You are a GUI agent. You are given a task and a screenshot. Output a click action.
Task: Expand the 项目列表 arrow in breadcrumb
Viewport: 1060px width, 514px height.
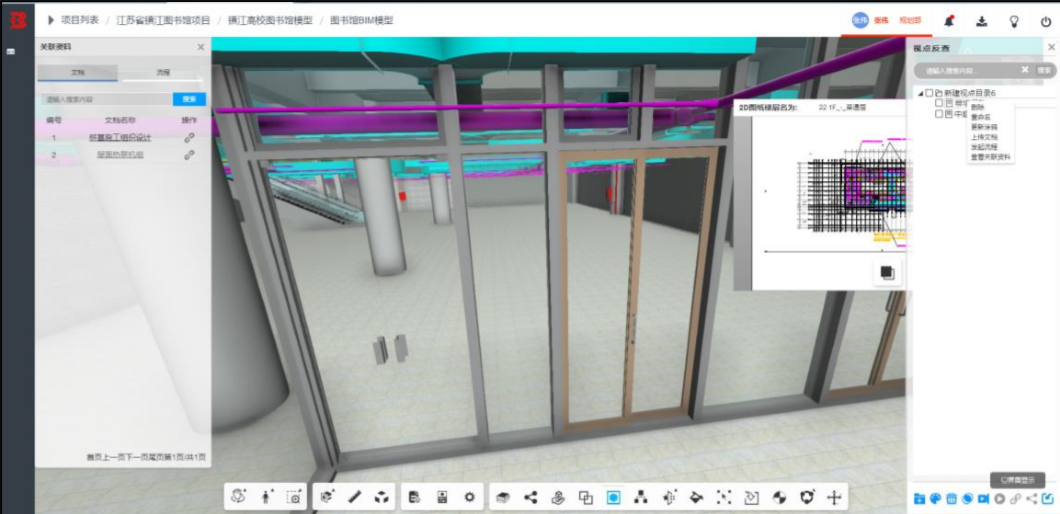pos(51,20)
